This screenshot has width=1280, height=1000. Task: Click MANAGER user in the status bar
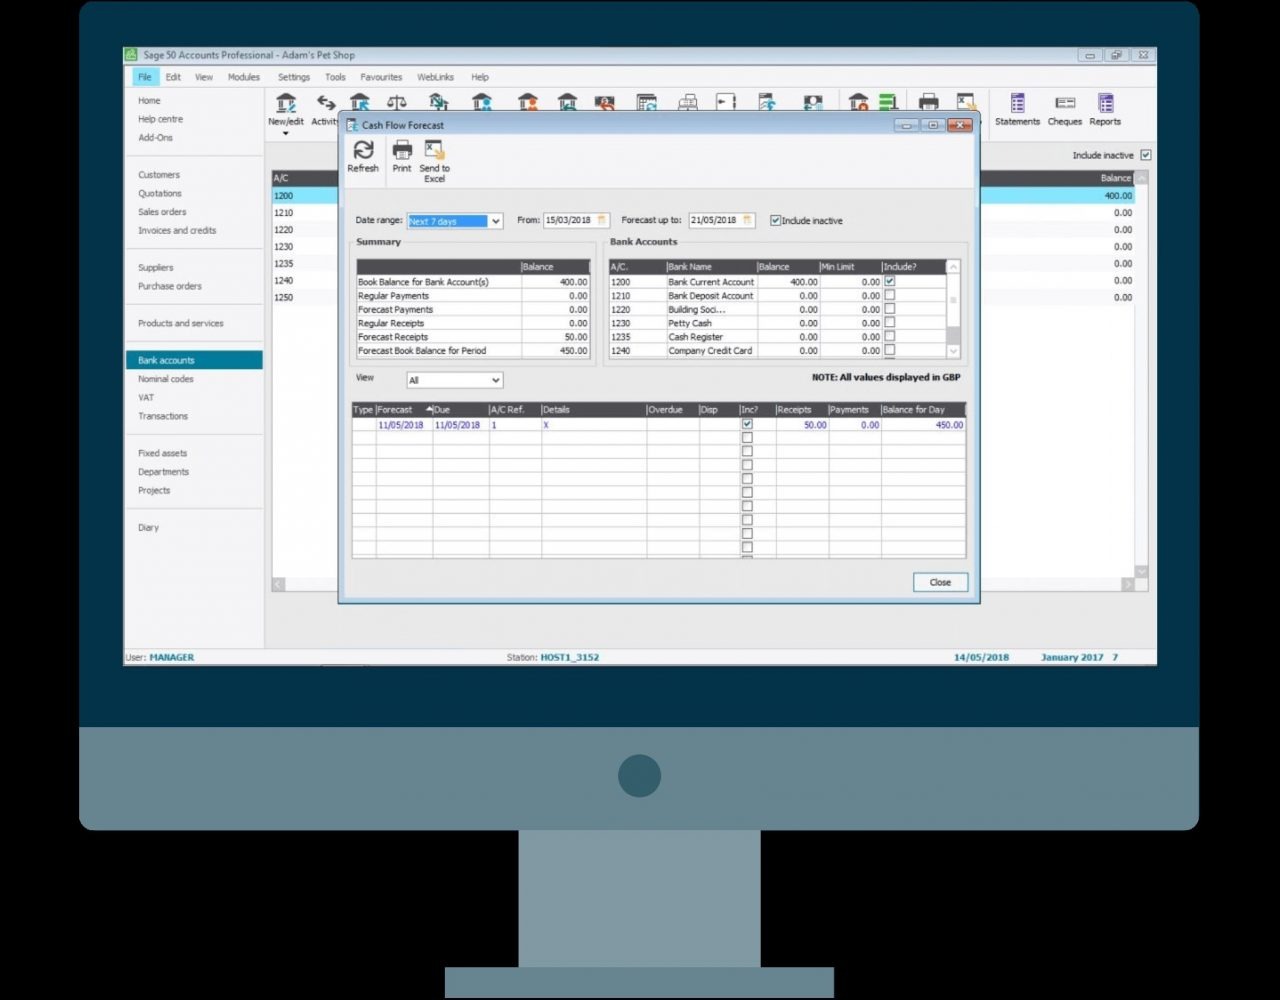pyautogui.click(x=172, y=657)
